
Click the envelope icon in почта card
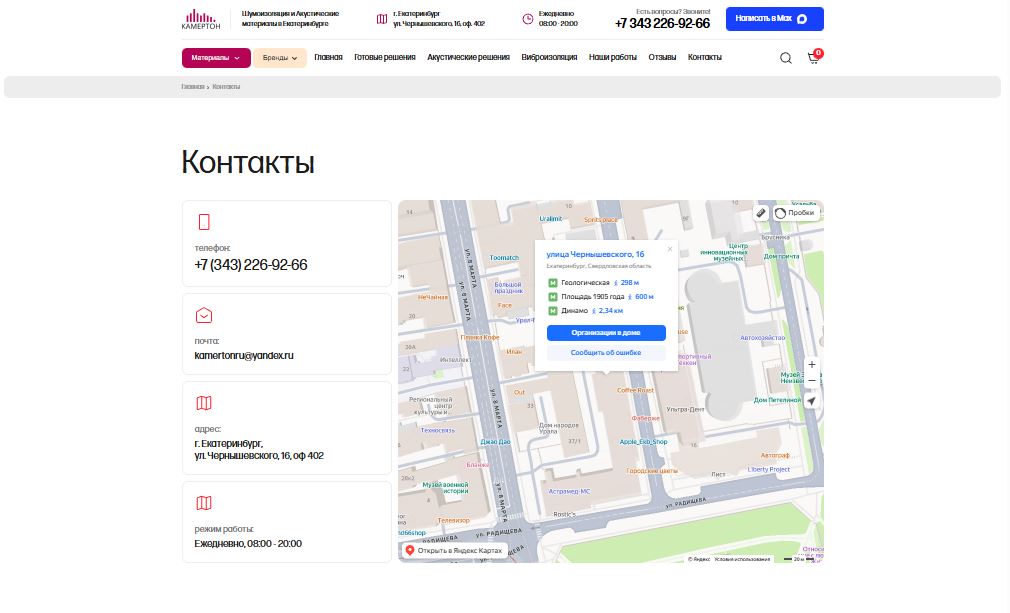(204, 316)
